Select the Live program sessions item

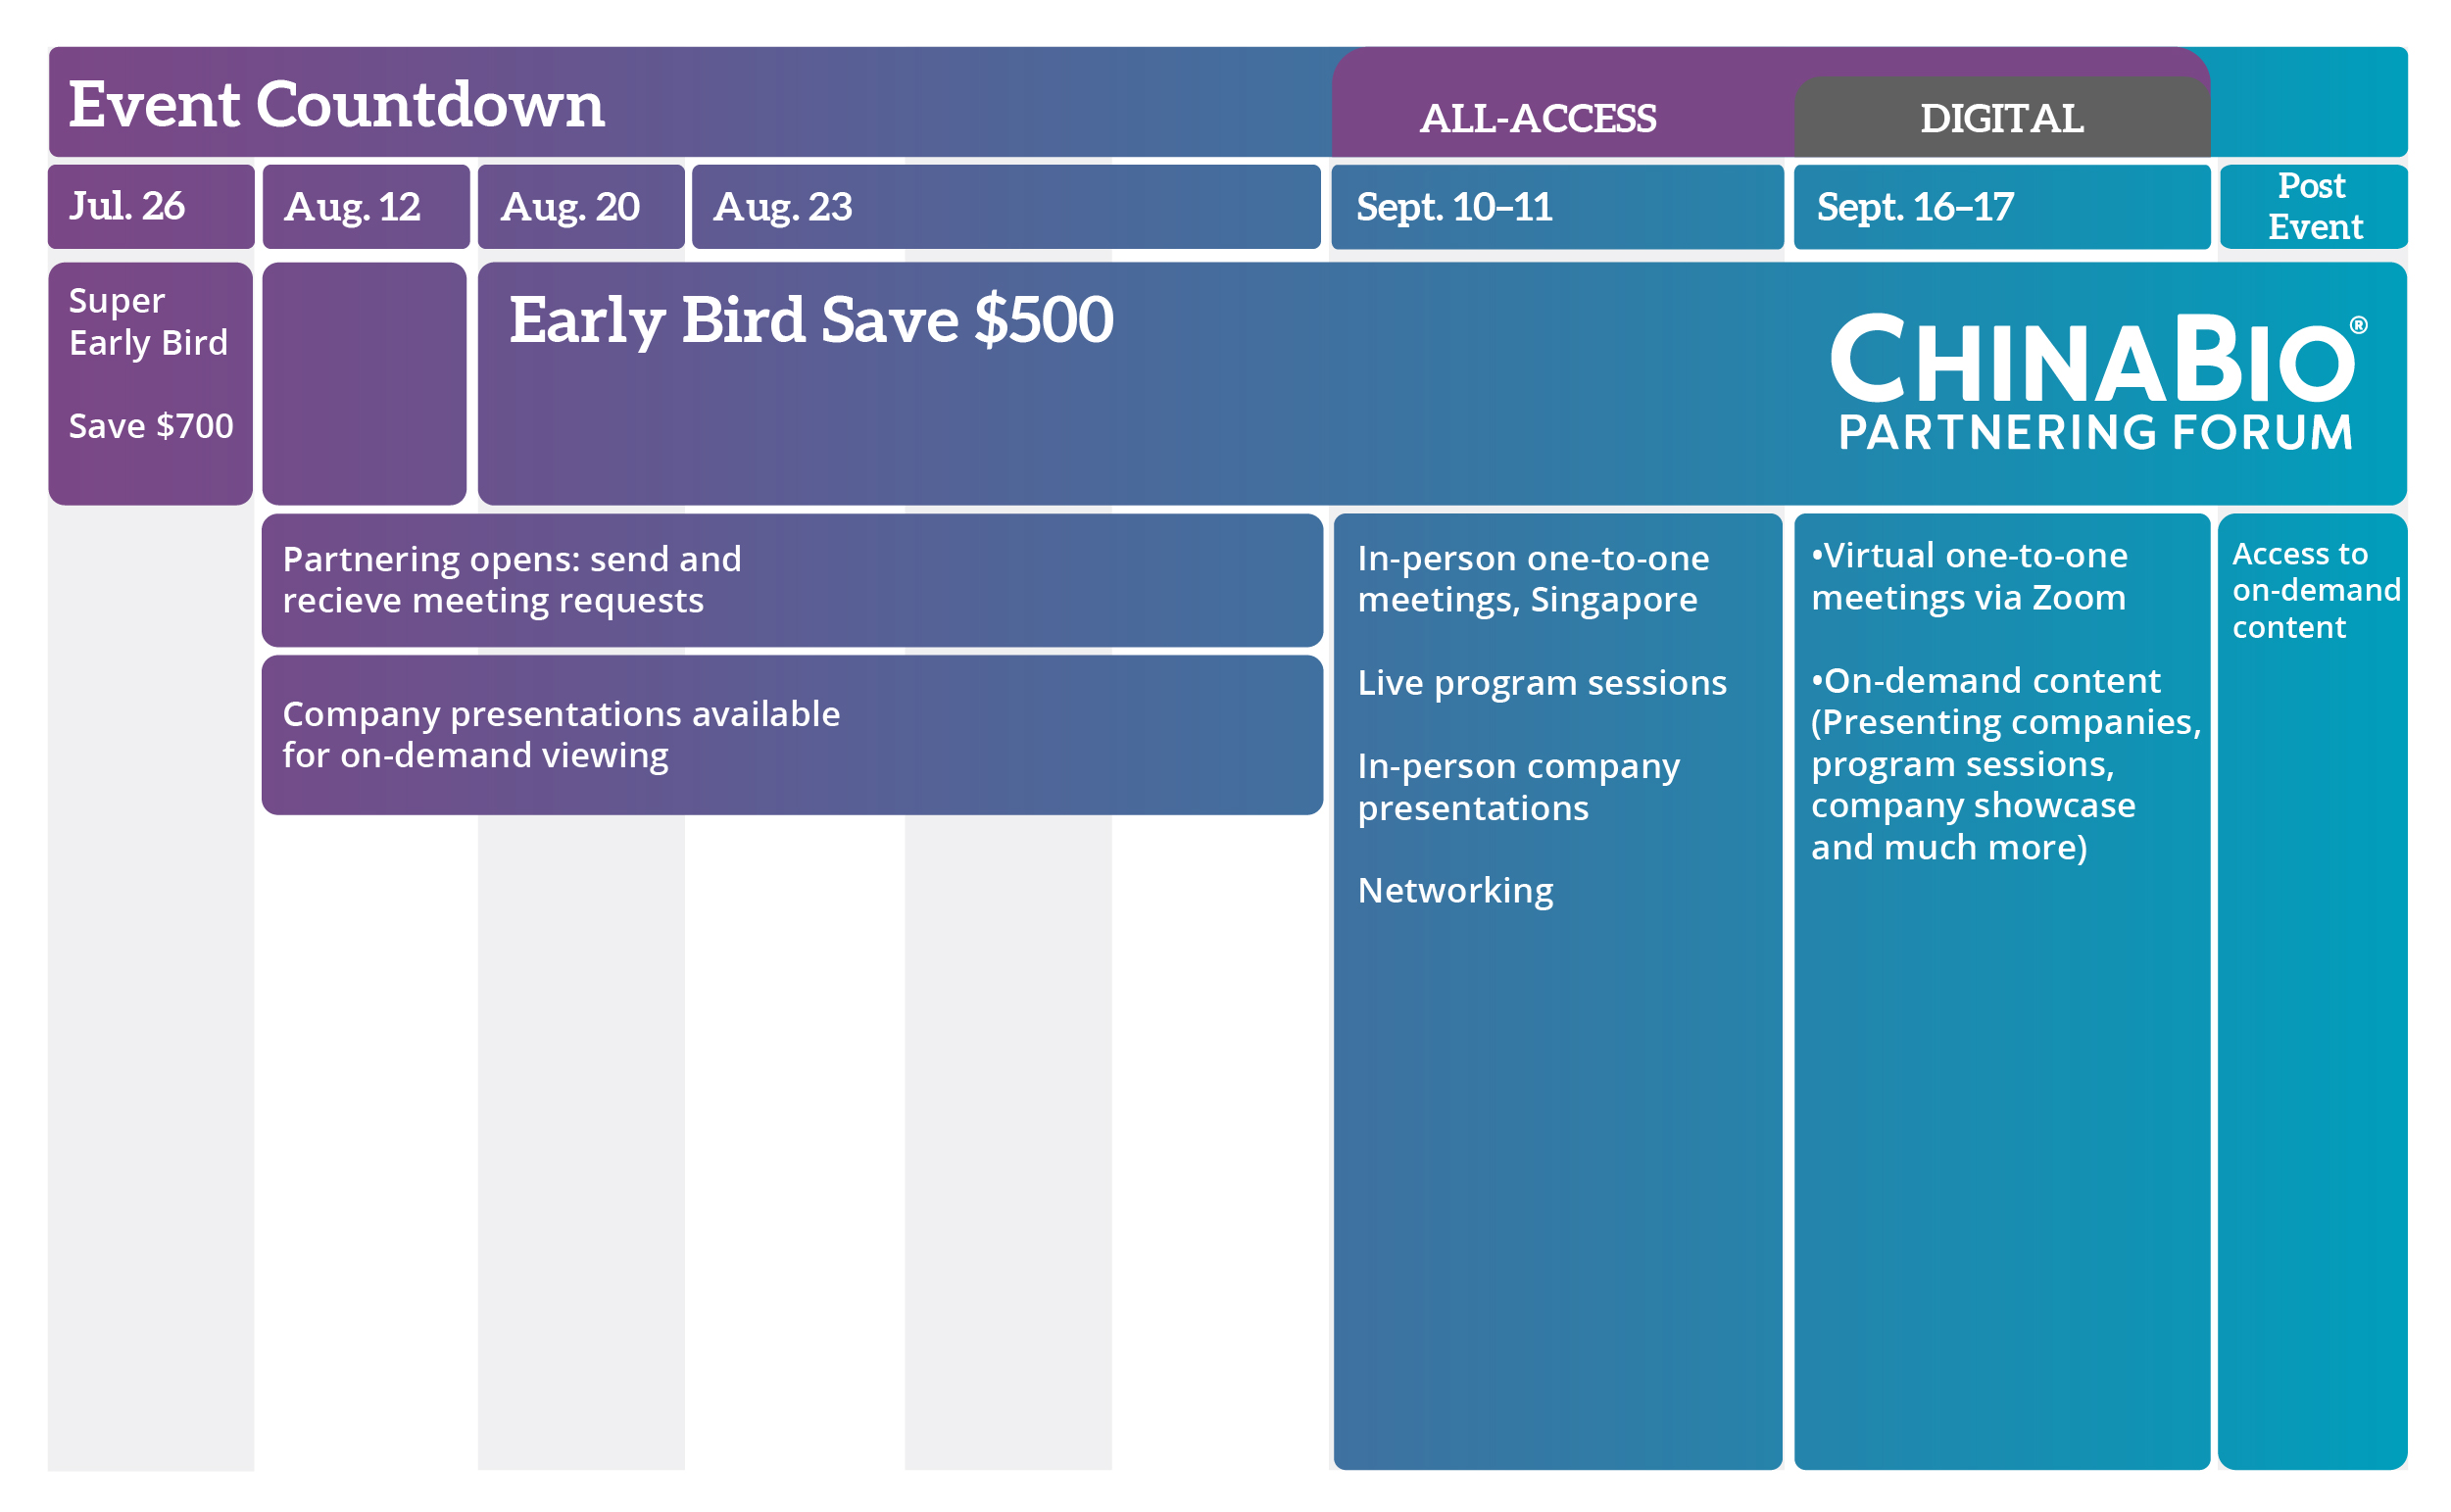point(1541,683)
